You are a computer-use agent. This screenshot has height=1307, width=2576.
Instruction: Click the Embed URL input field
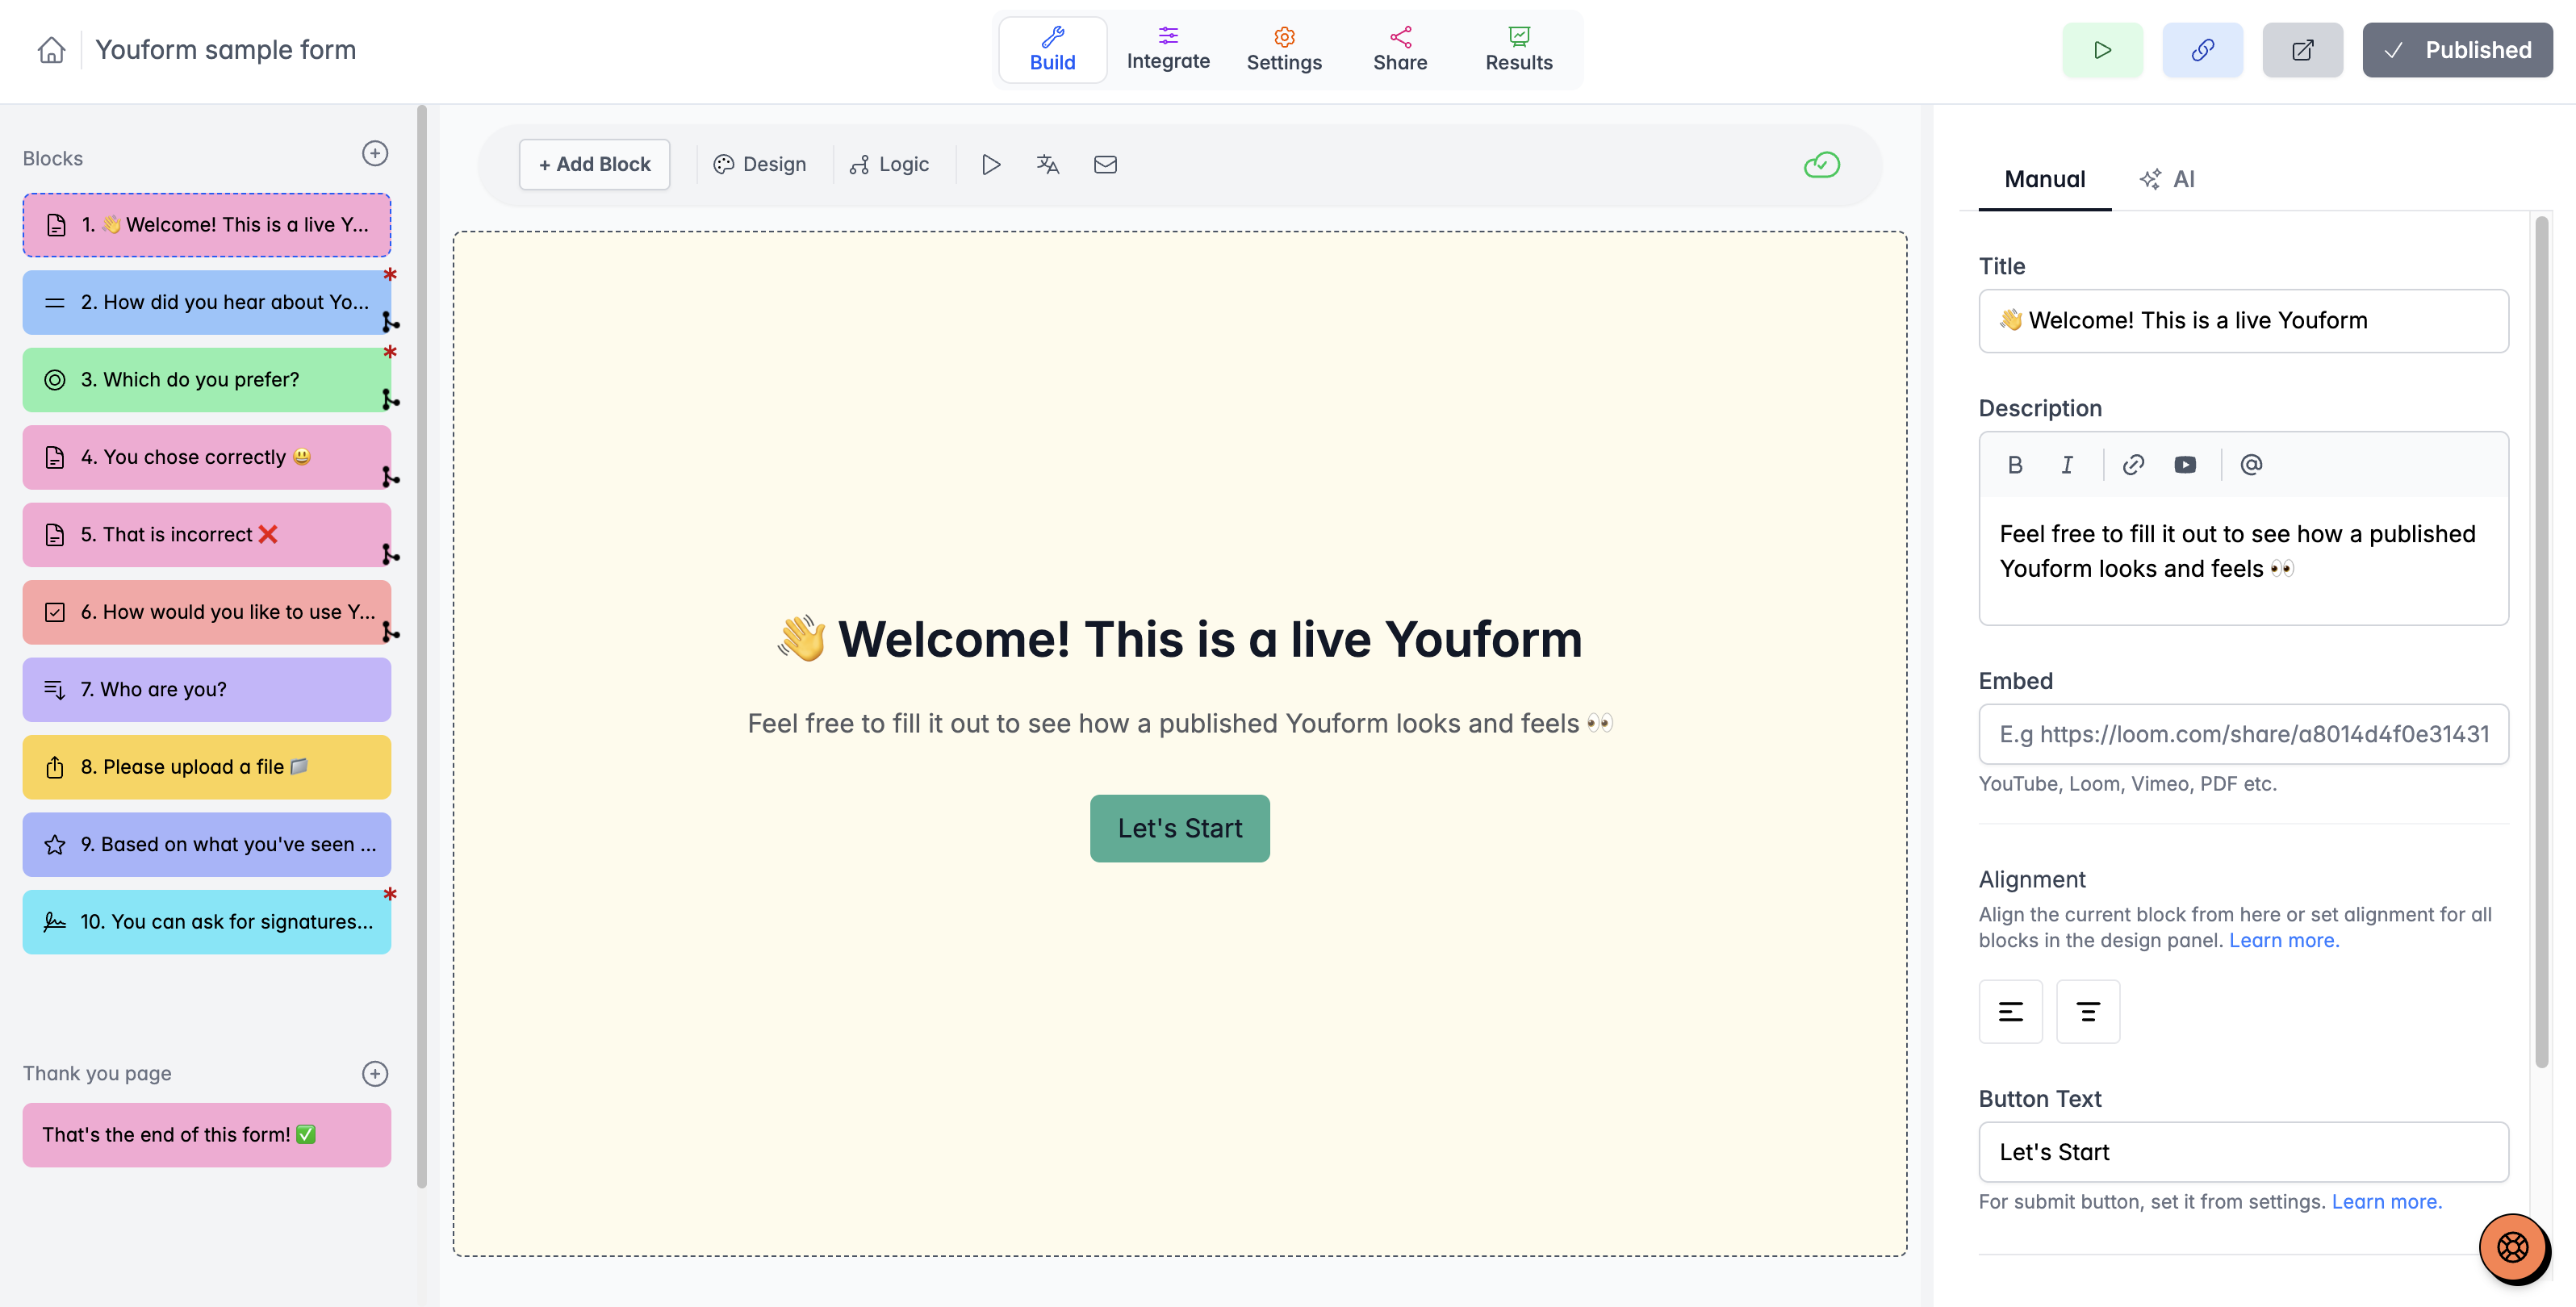coord(2243,734)
